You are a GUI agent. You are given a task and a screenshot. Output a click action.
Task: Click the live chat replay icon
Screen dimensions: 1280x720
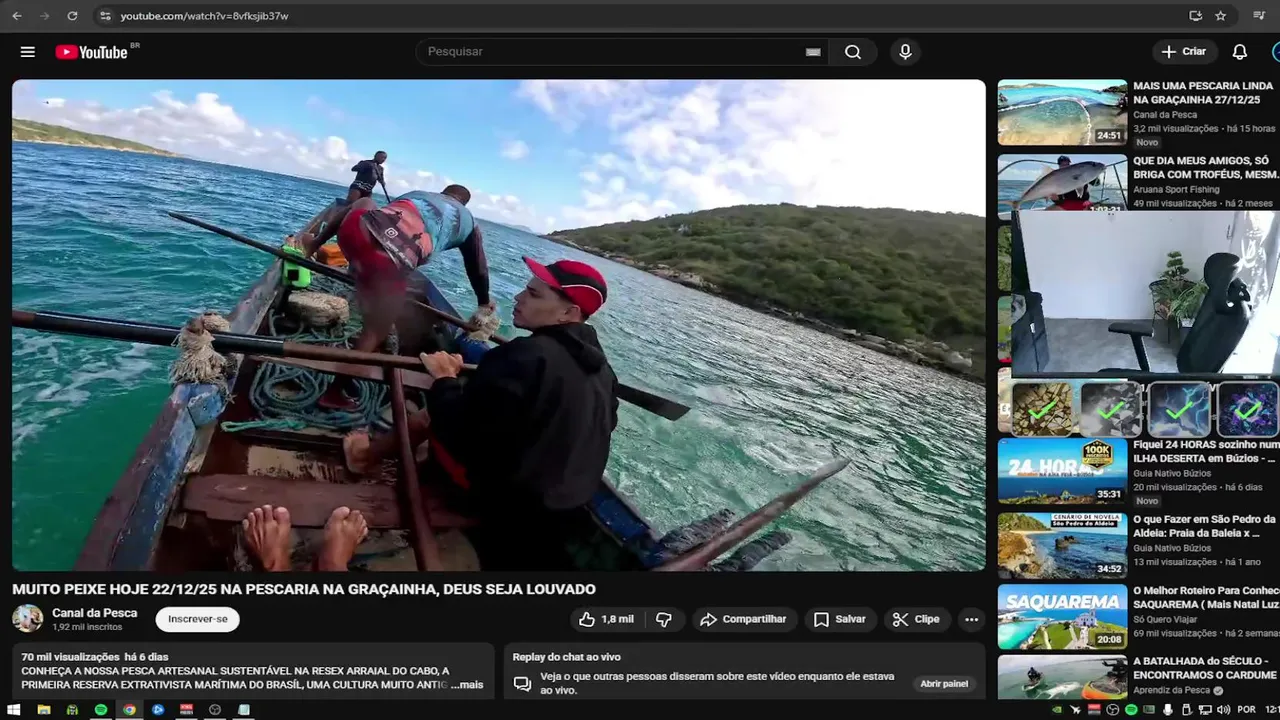[x=522, y=684]
